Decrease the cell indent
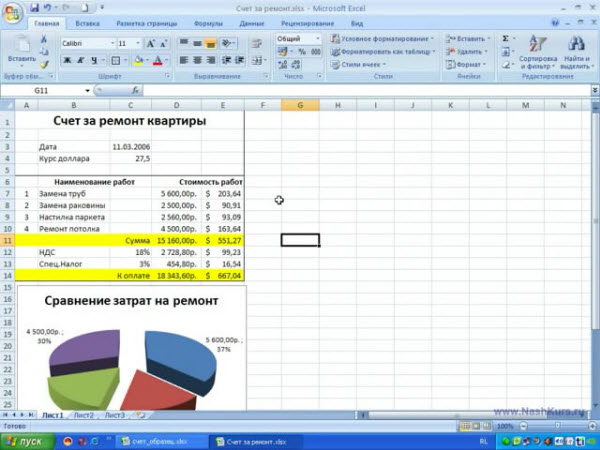The image size is (600, 450). [x=227, y=60]
